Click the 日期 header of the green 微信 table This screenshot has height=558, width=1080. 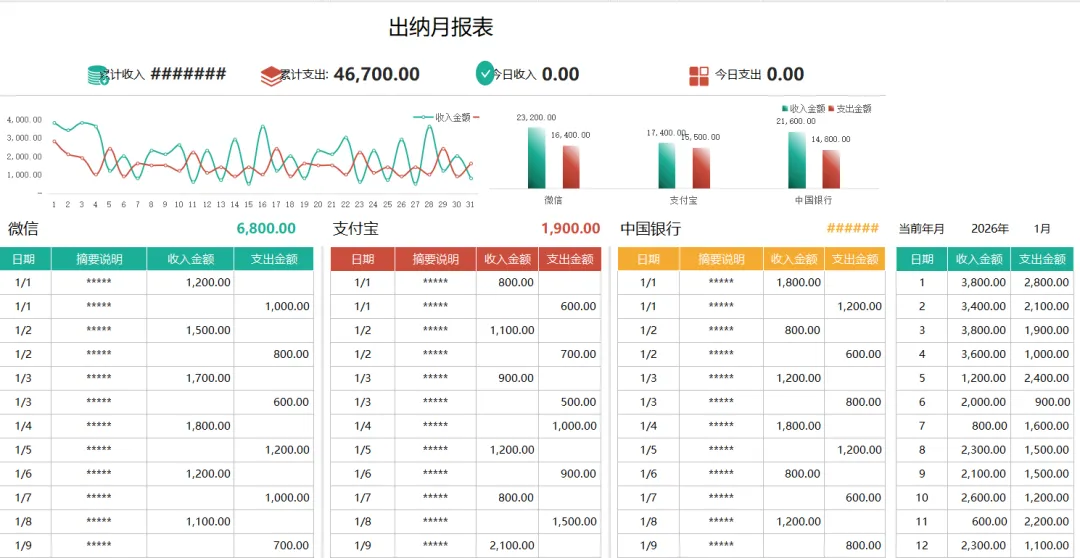(25, 259)
